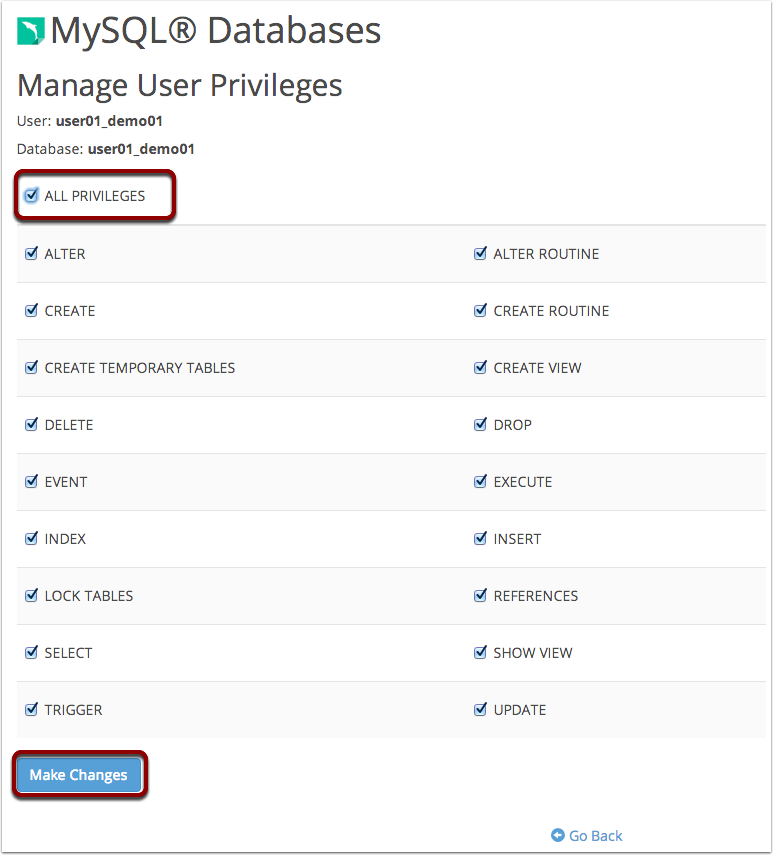Toggle the UPDATE privilege checkbox
The image size is (773, 855).
(x=480, y=709)
